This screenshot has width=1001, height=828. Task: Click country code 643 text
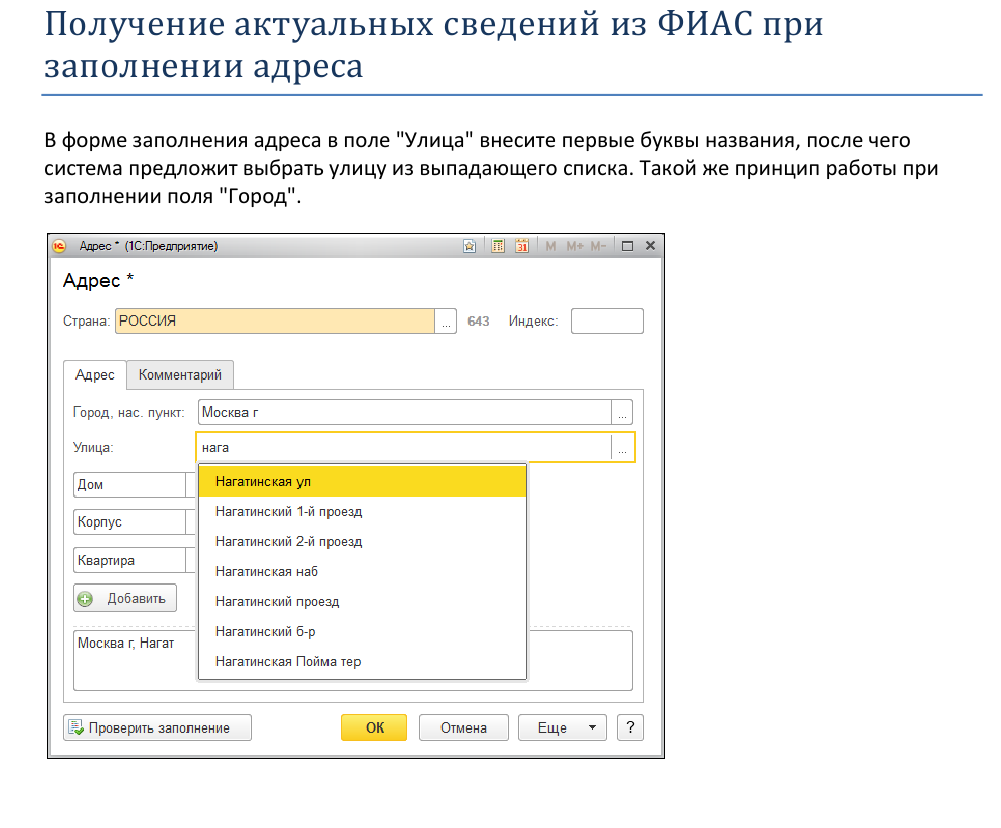pyautogui.click(x=478, y=322)
